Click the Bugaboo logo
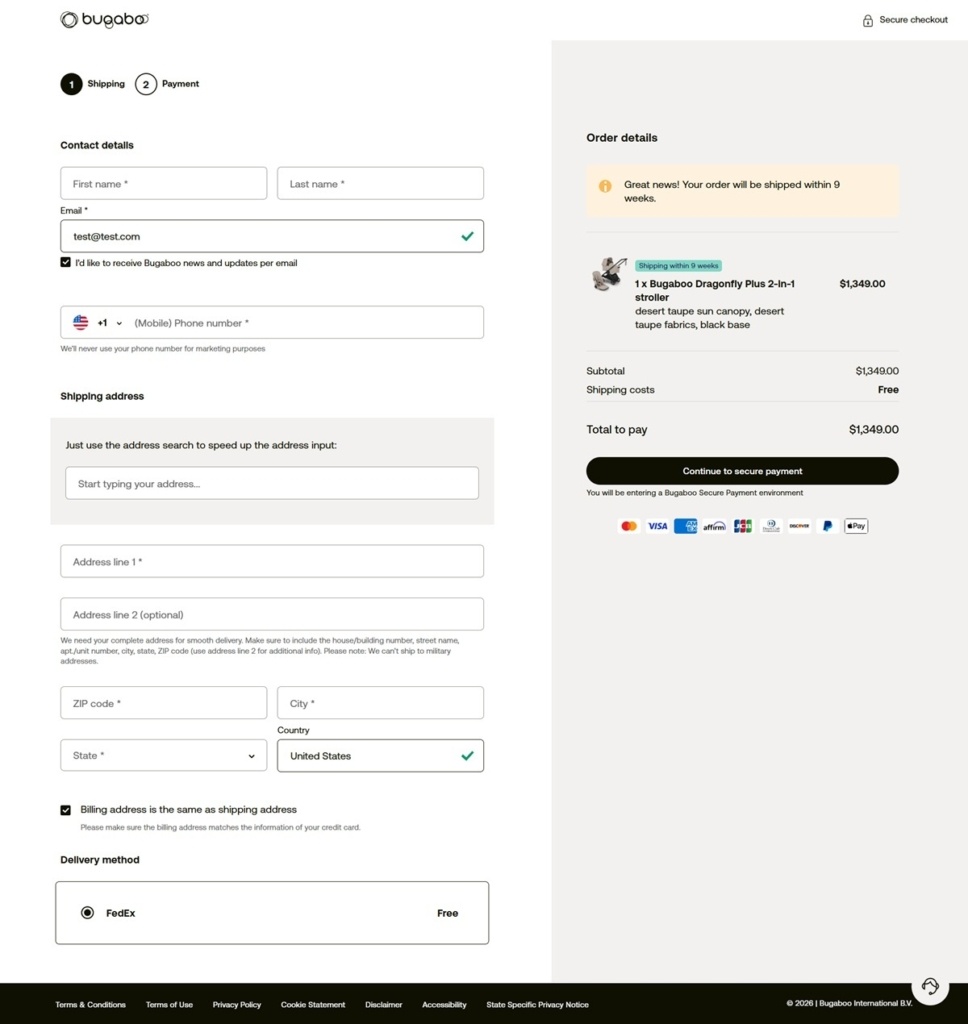This screenshot has height=1024, width=968. point(105,20)
